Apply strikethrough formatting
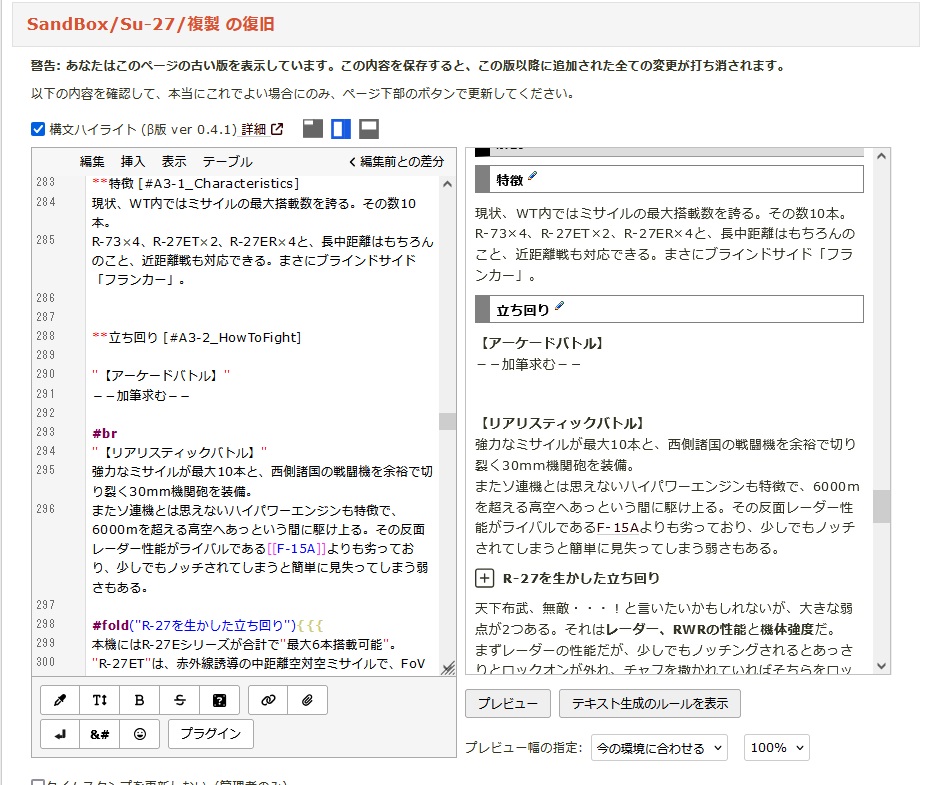 180,700
